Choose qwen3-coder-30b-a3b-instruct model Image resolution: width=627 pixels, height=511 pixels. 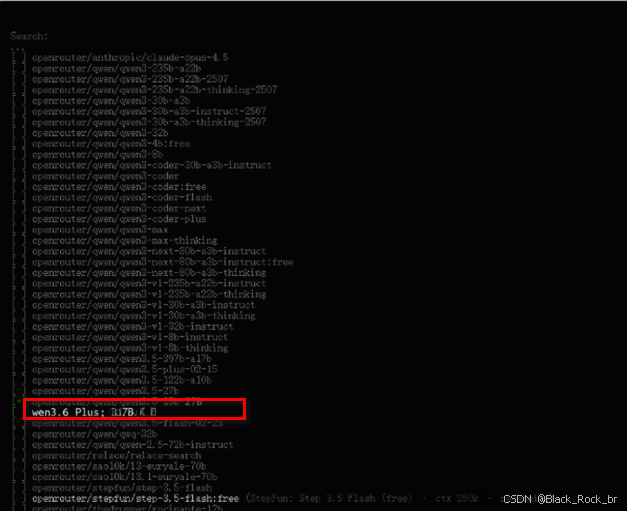pos(152,166)
